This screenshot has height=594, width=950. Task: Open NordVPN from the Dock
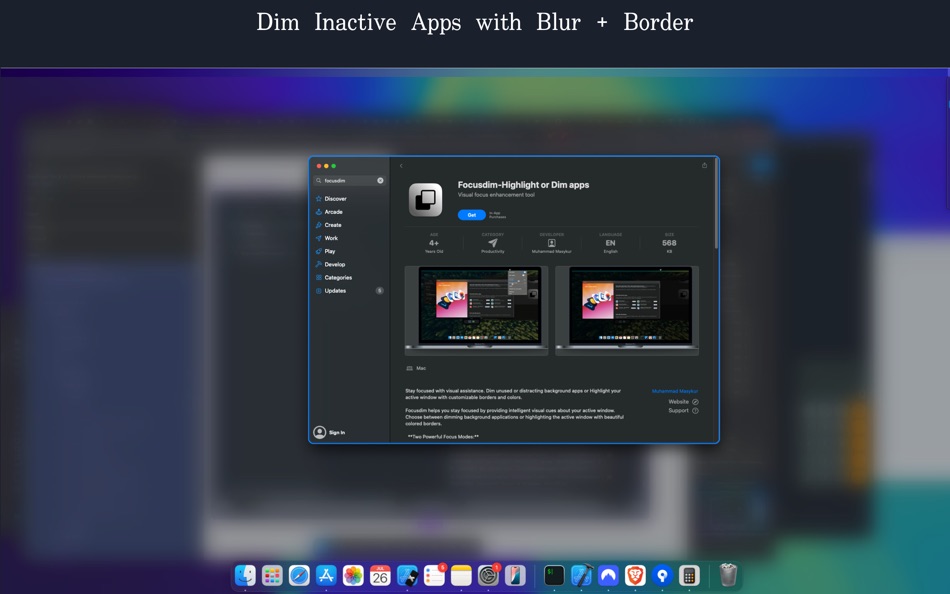[x=608, y=575]
